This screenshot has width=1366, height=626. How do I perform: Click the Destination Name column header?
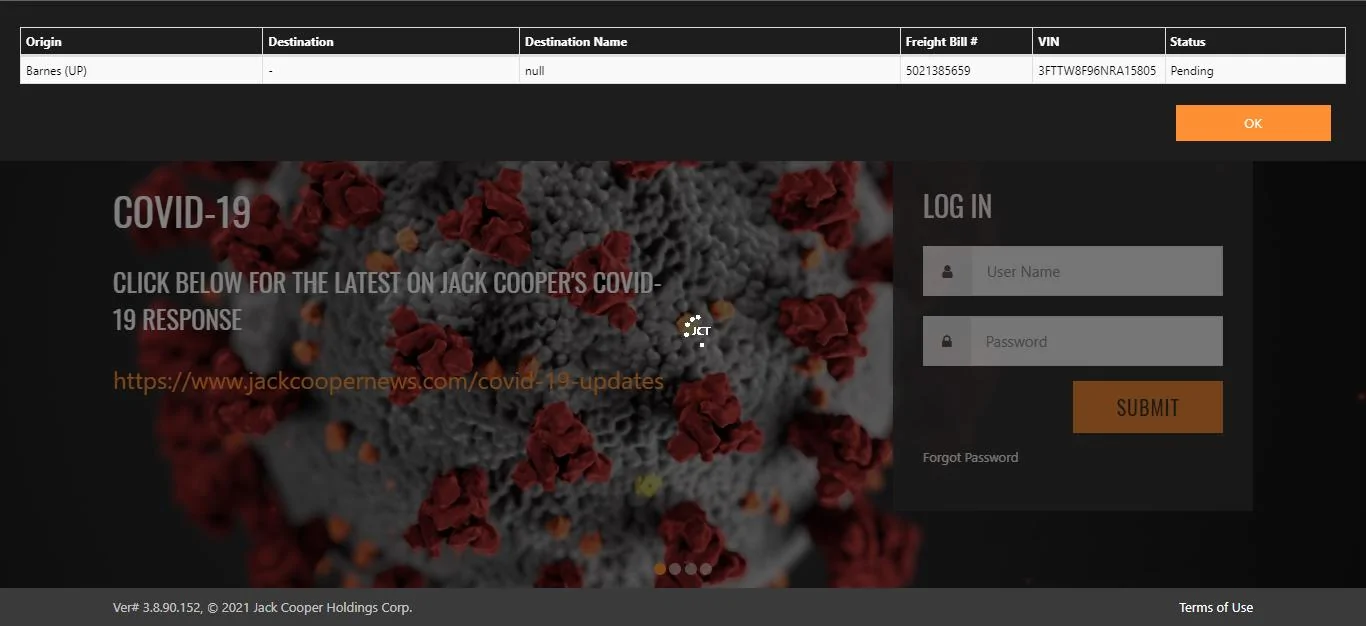coord(710,41)
